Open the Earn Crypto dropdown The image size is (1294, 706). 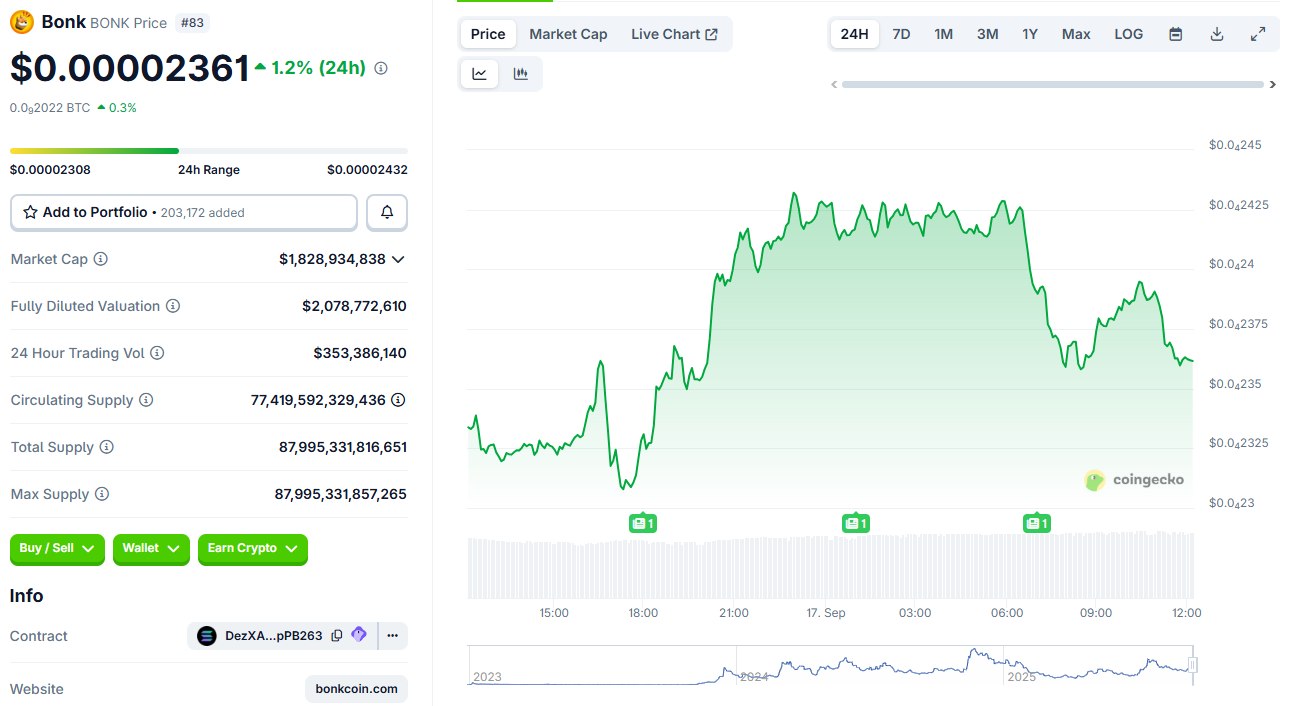(x=253, y=548)
